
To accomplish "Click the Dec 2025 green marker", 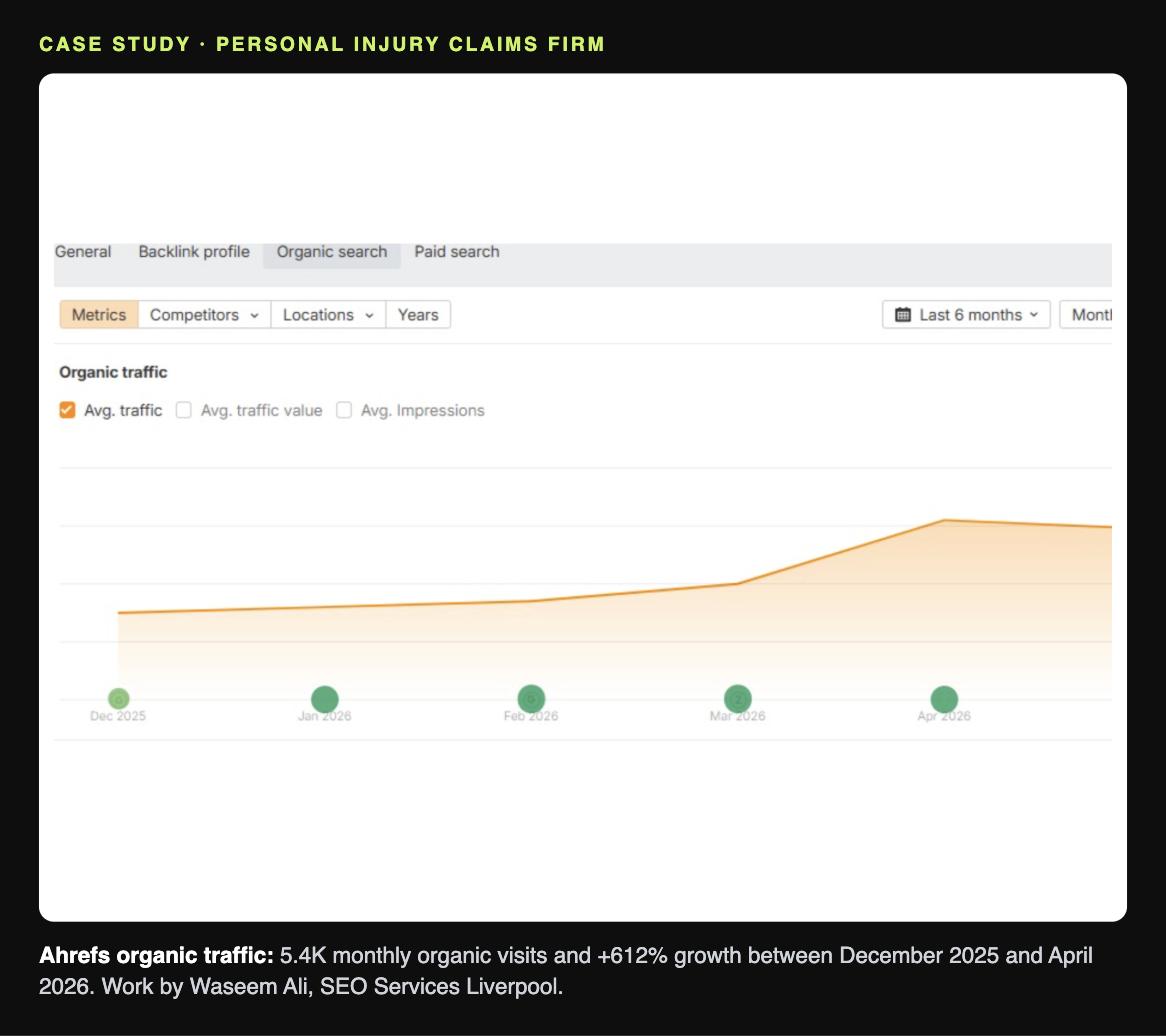I will tap(118, 698).
